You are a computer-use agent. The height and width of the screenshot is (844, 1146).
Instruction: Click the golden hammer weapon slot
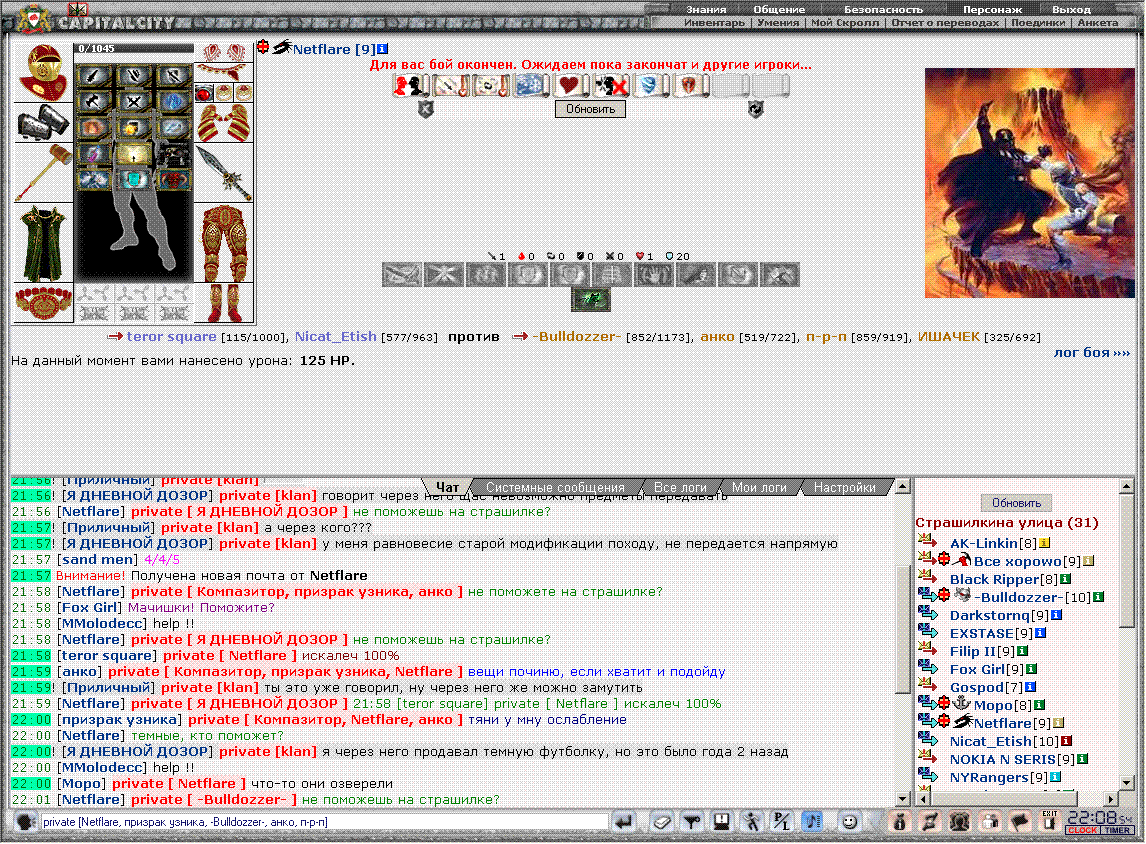click(x=43, y=172)
